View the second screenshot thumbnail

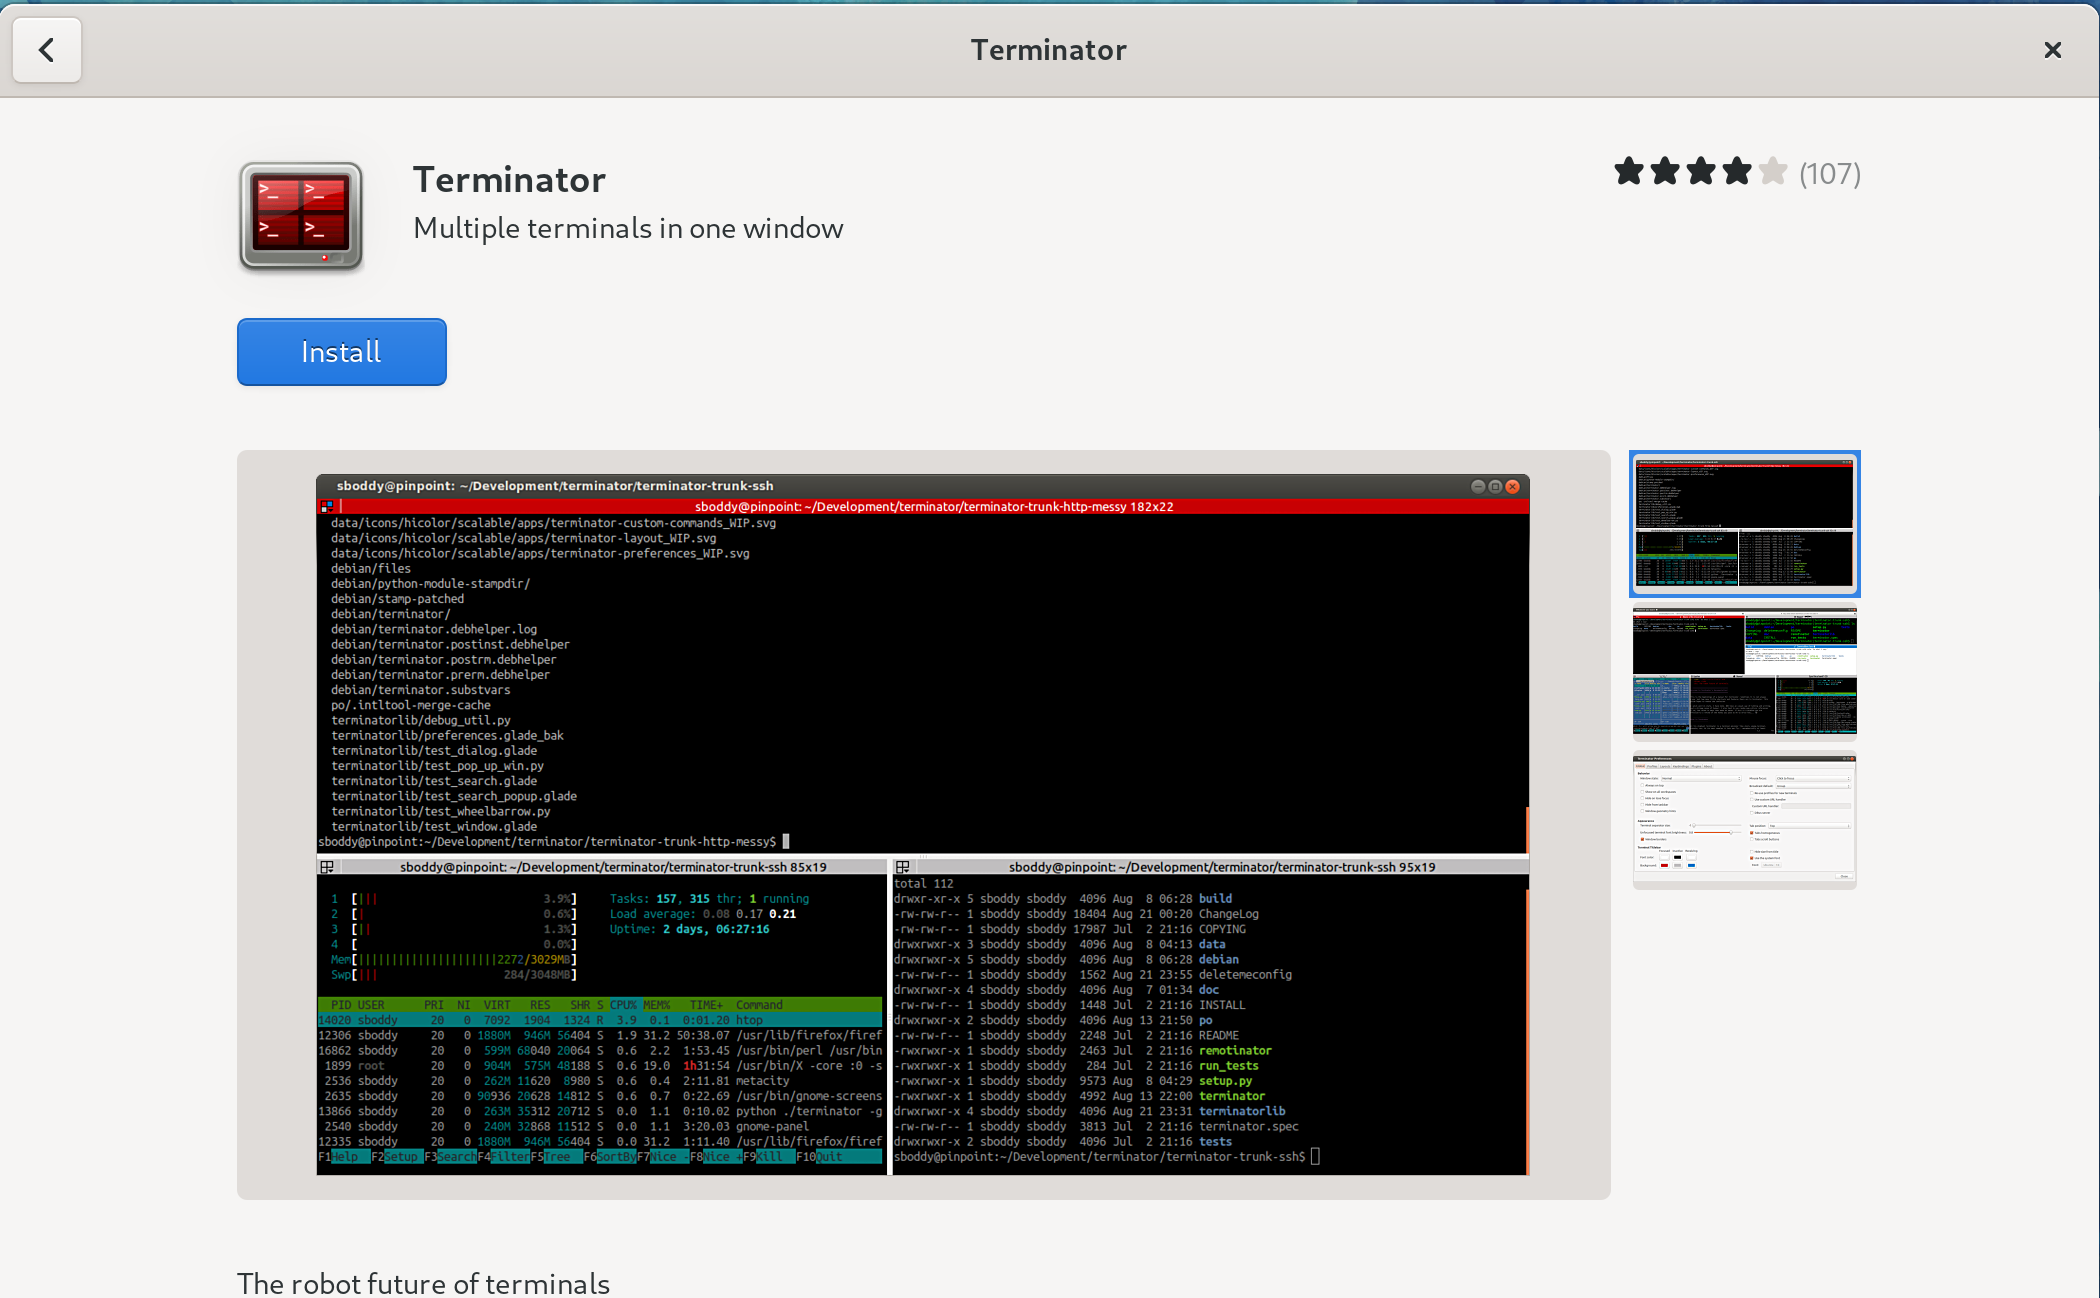click(1744, 672)
